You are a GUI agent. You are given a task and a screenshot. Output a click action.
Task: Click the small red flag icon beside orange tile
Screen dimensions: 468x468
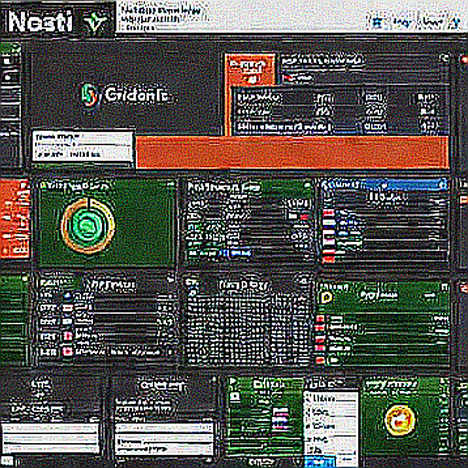[288, 79]
